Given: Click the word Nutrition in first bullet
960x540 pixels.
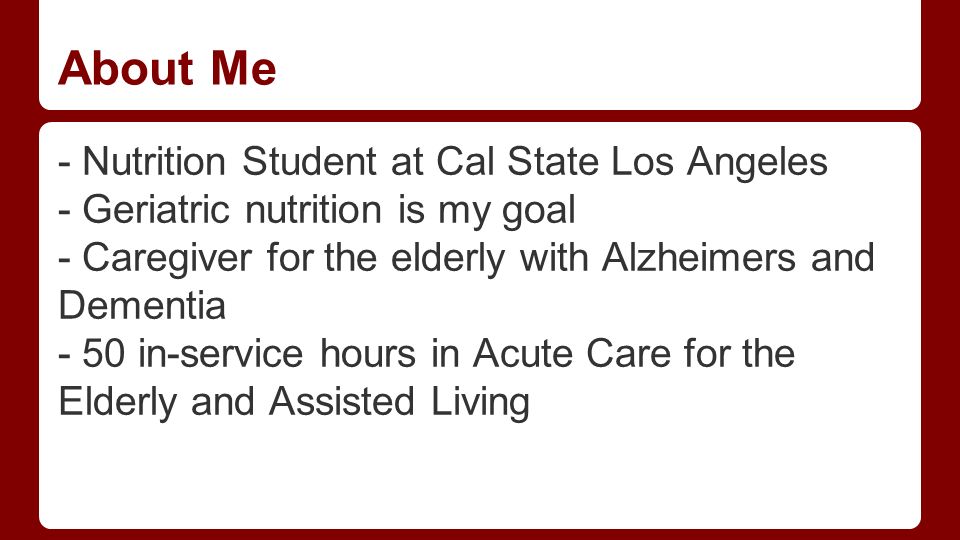Looking at the screenshot, I should [154, 162].
